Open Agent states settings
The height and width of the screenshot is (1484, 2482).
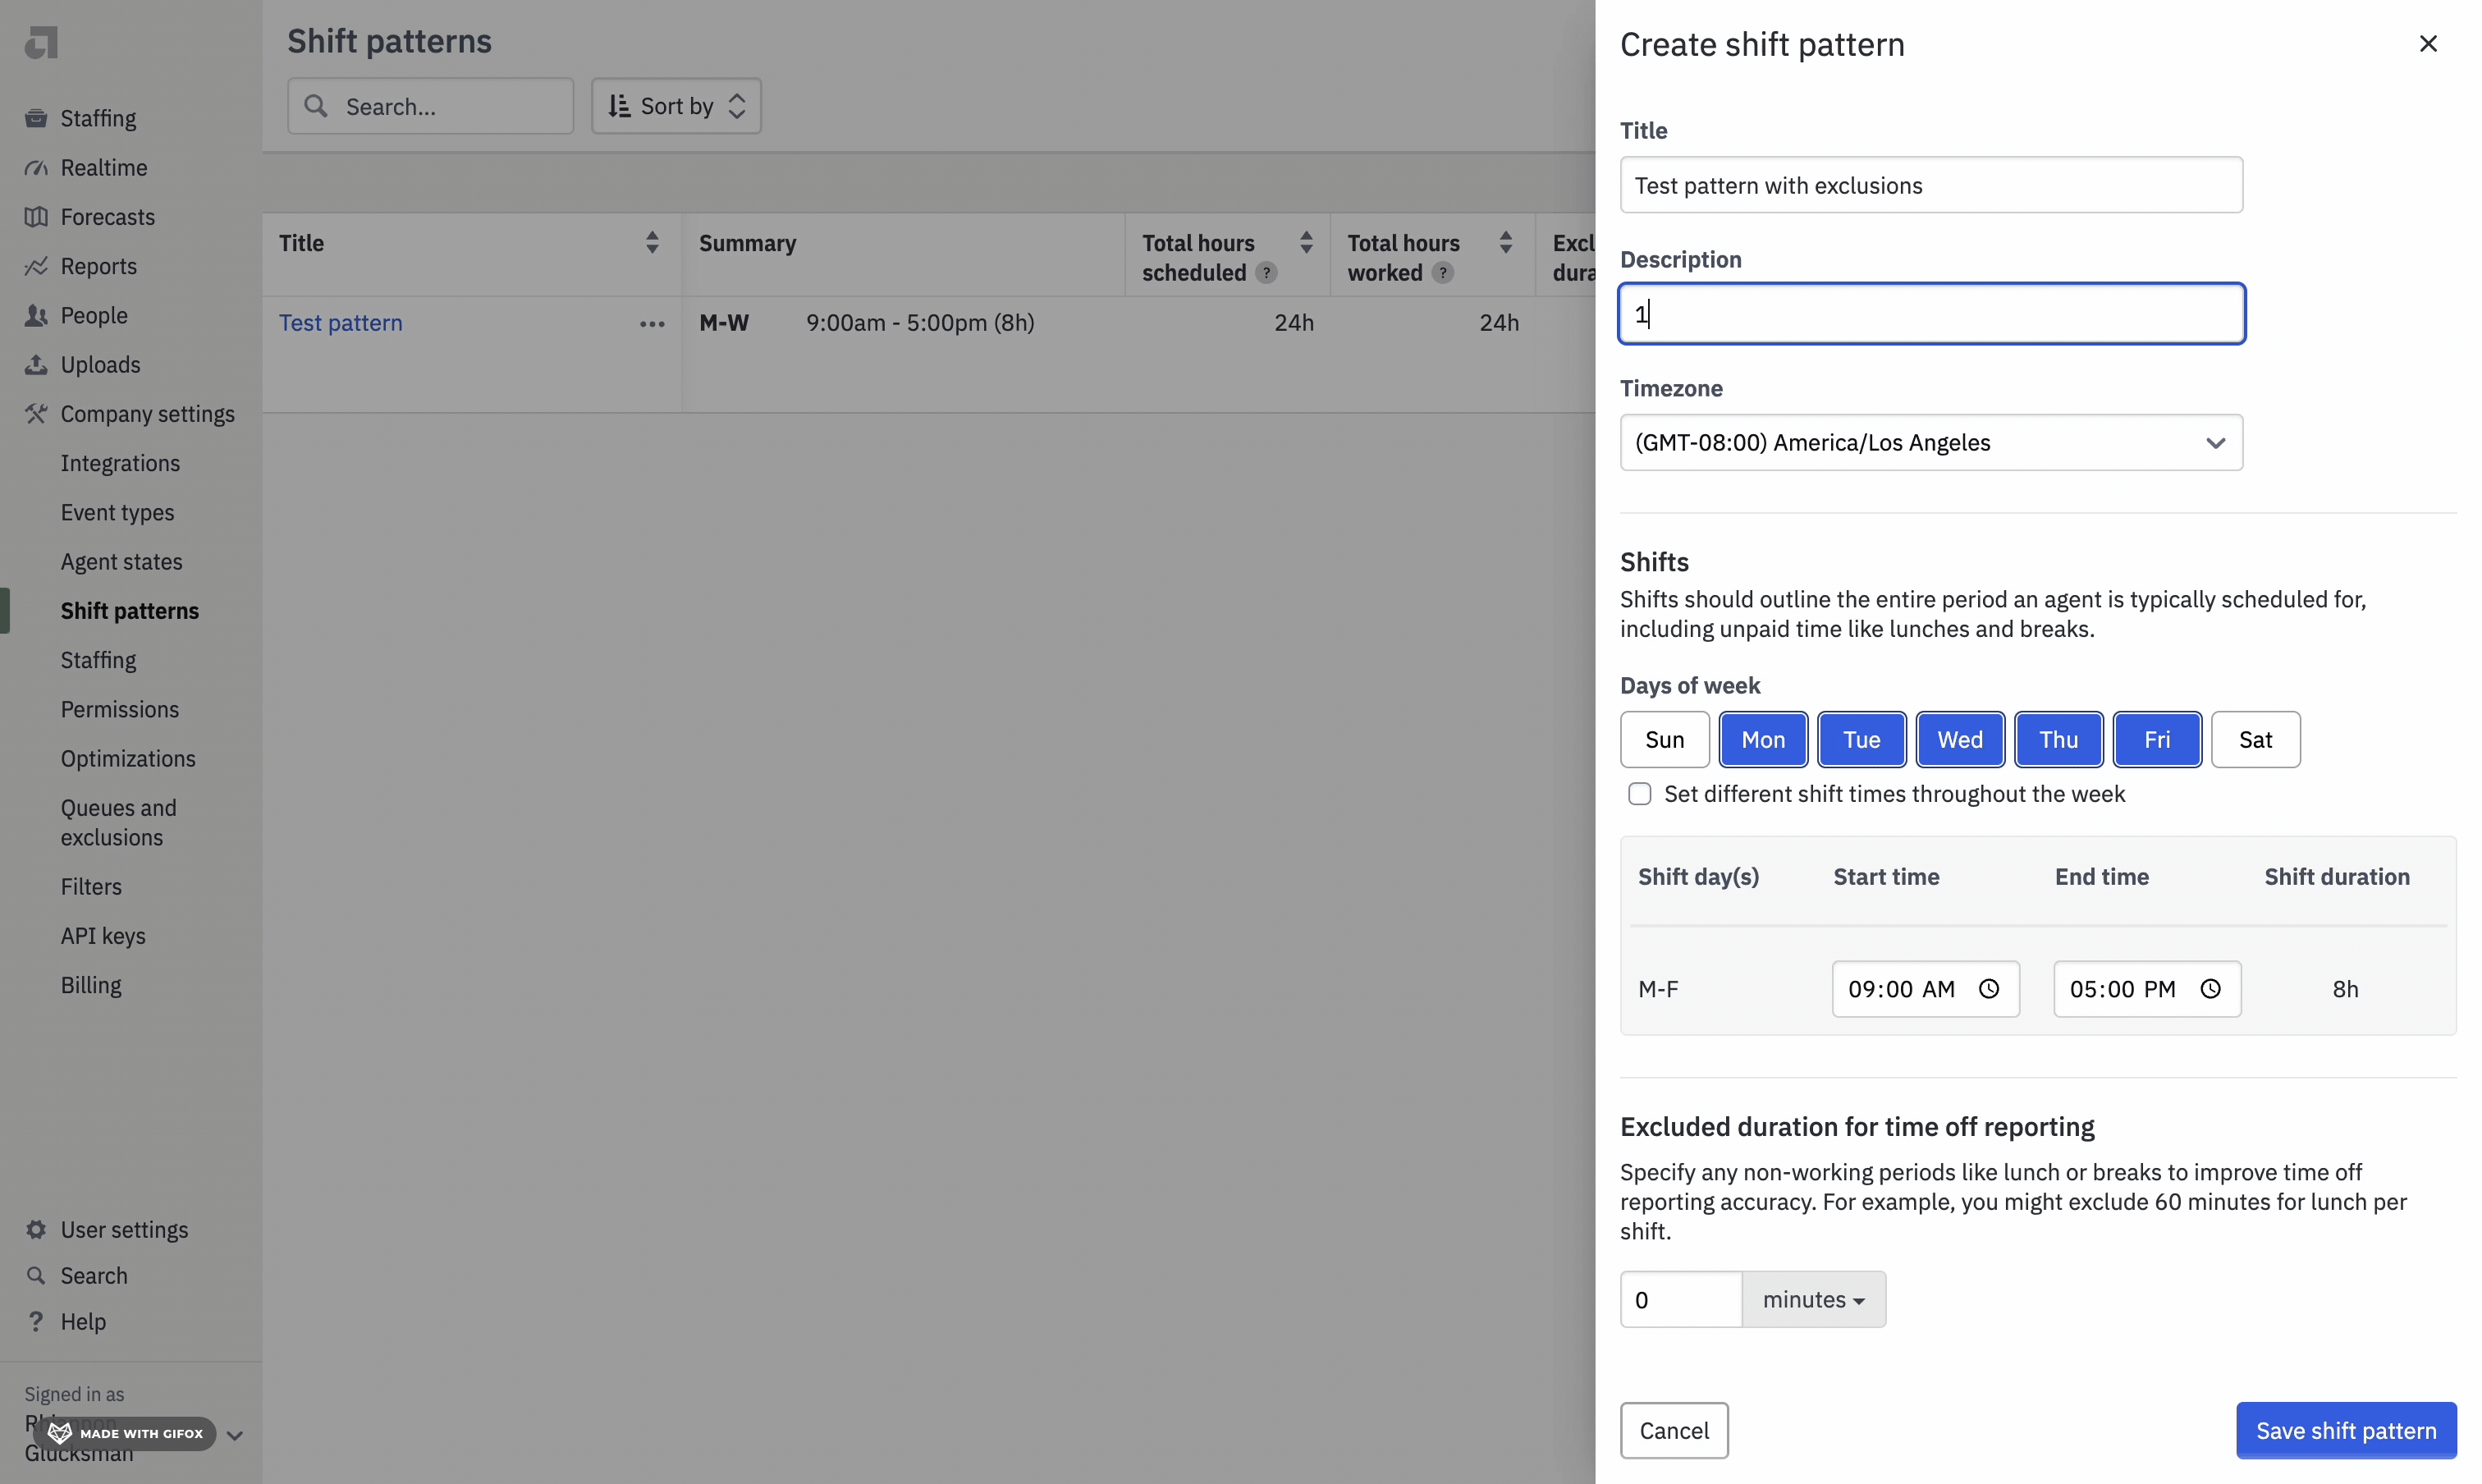(x=121, y=561)
